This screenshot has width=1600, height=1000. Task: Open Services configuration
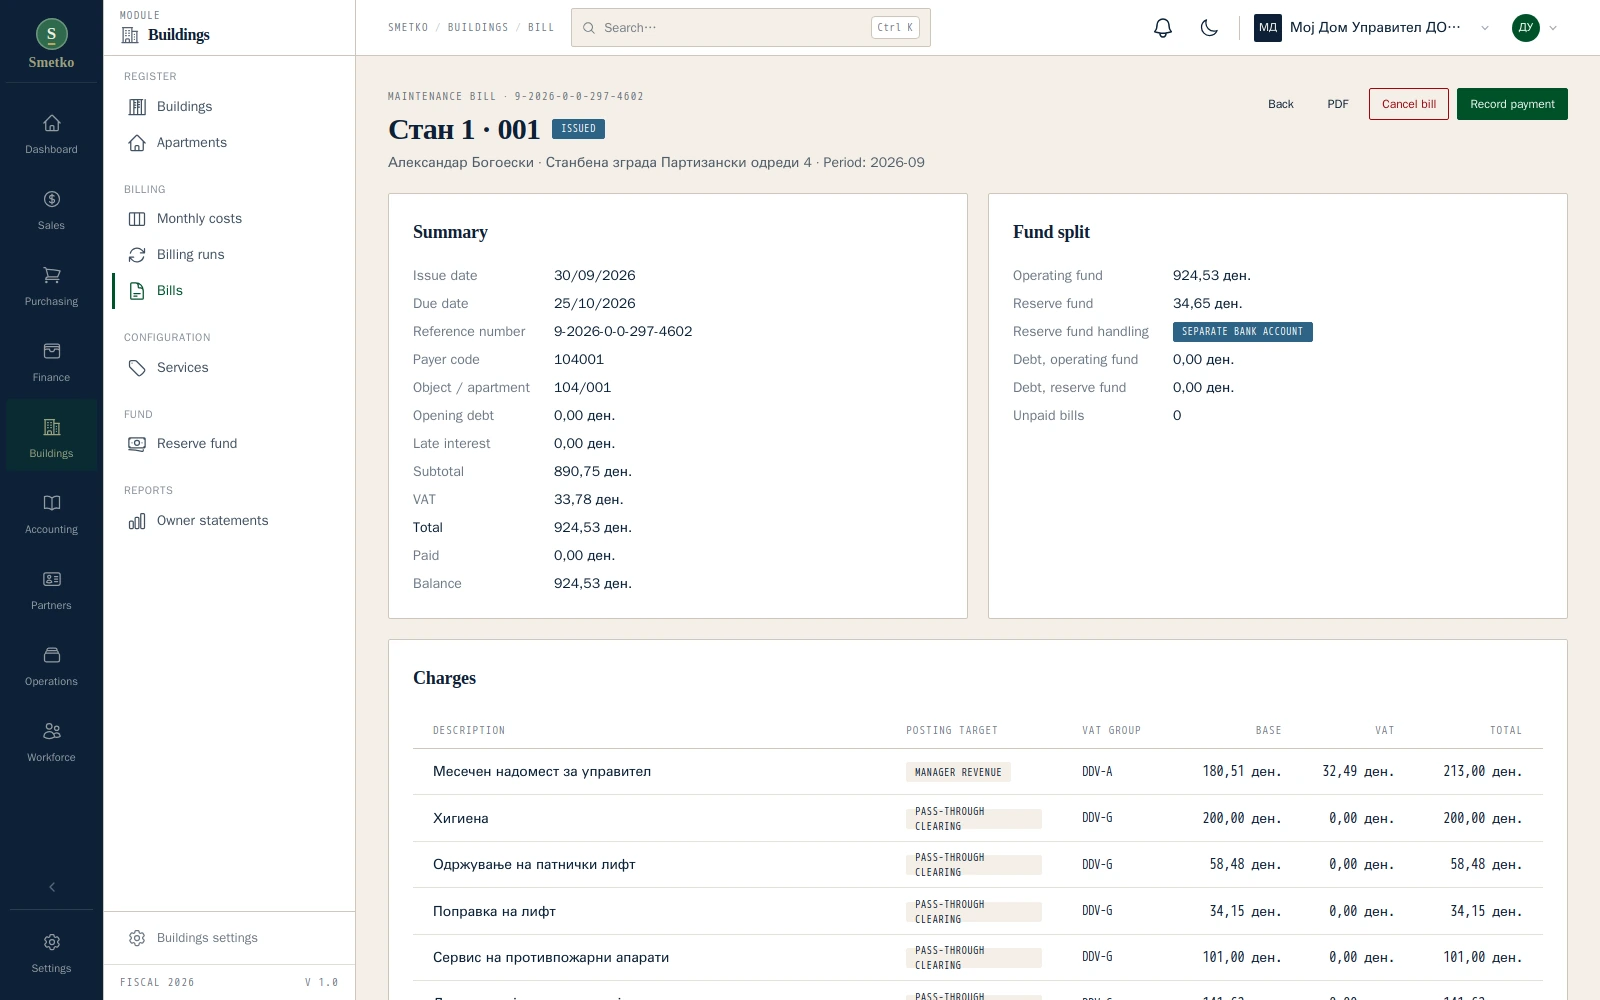[229, 368]
